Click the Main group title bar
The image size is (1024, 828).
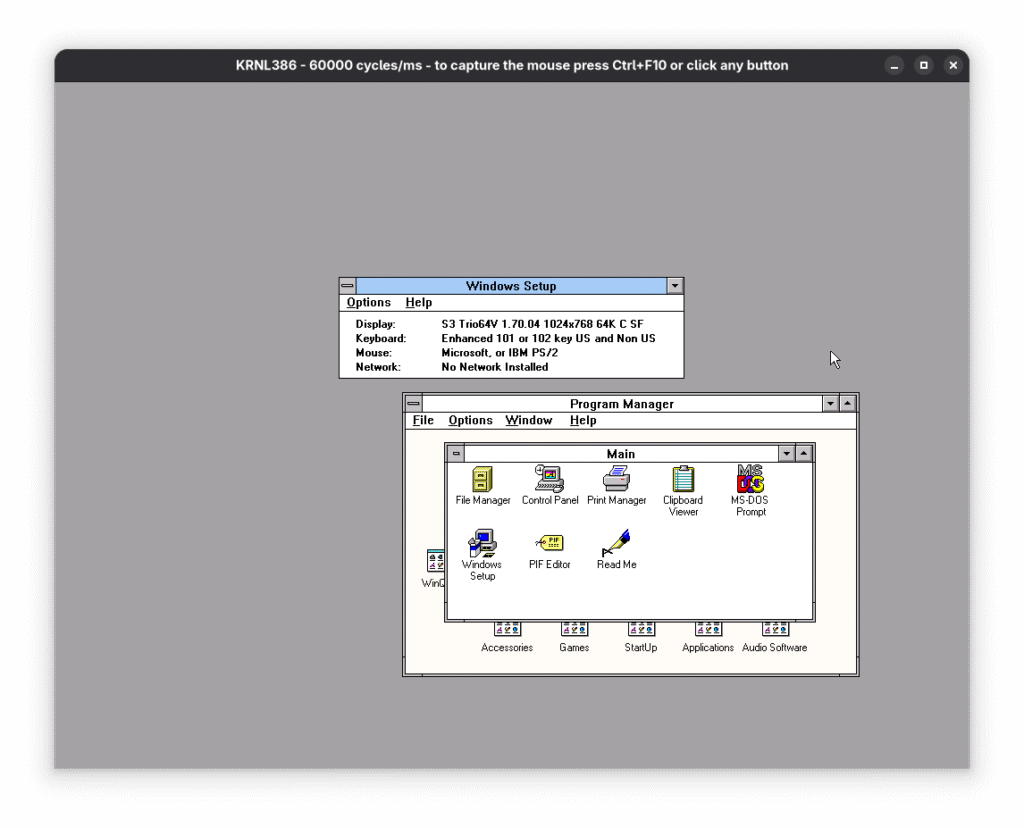click(620, 453)
